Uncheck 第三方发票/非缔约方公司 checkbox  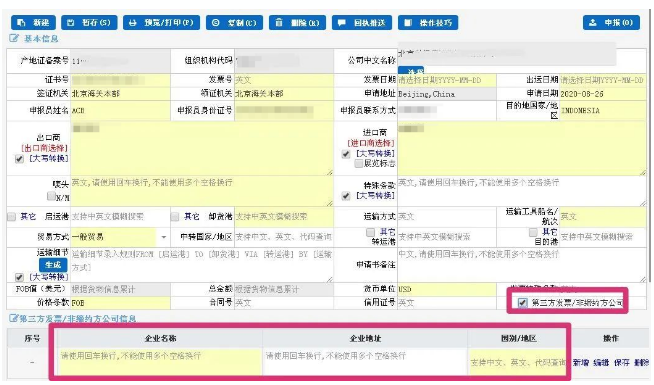click(x=522, y=303)
